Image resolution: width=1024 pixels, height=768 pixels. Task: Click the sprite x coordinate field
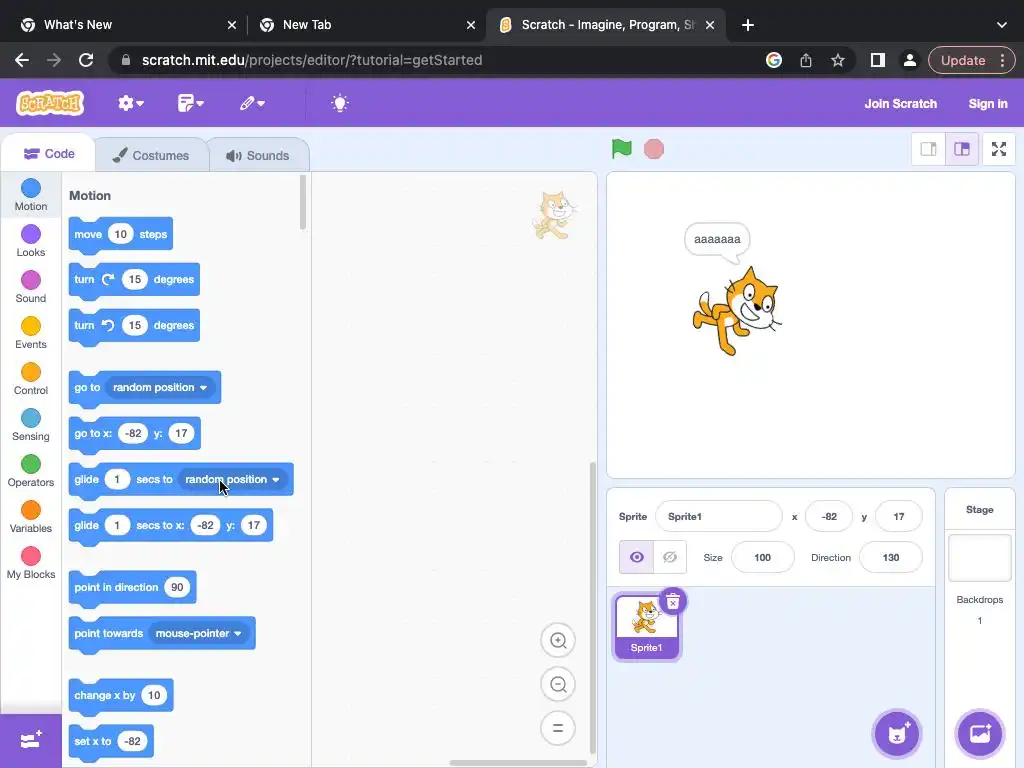[829, 517]
